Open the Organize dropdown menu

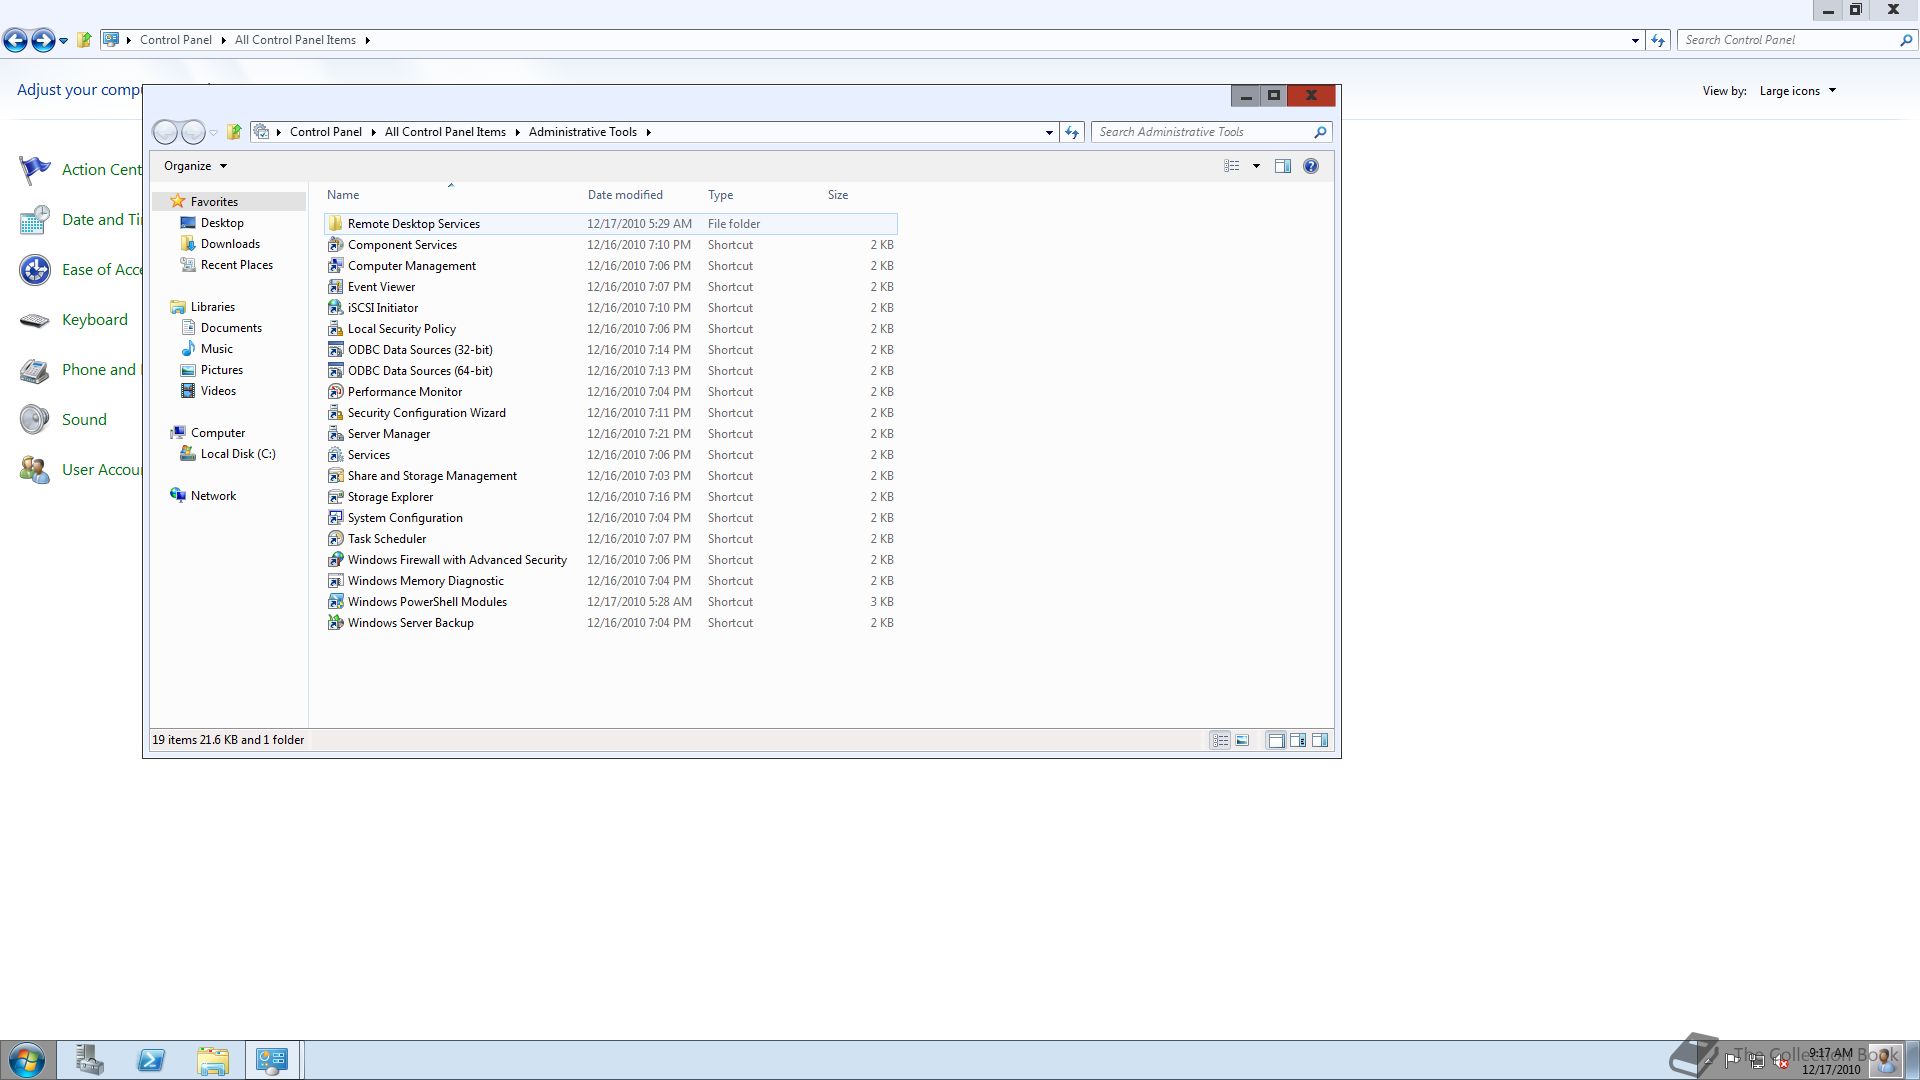pyautogui.click(x=195, y=166)
